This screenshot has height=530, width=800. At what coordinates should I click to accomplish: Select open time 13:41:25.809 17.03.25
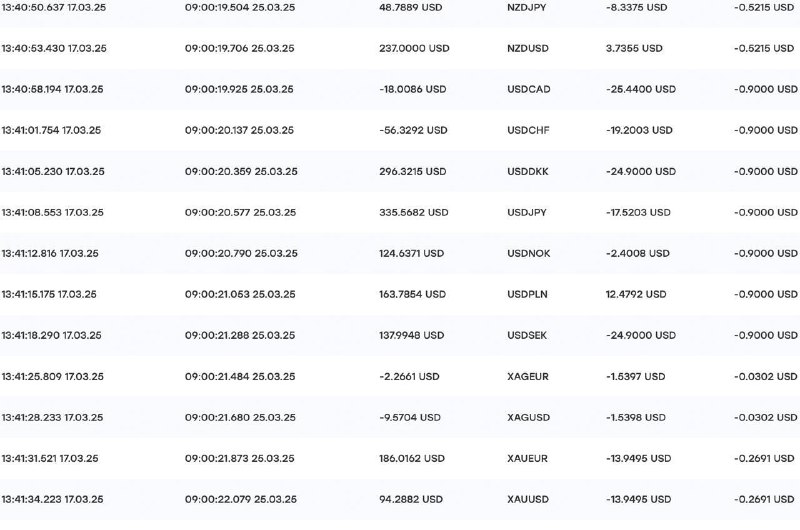click(53, 376)
